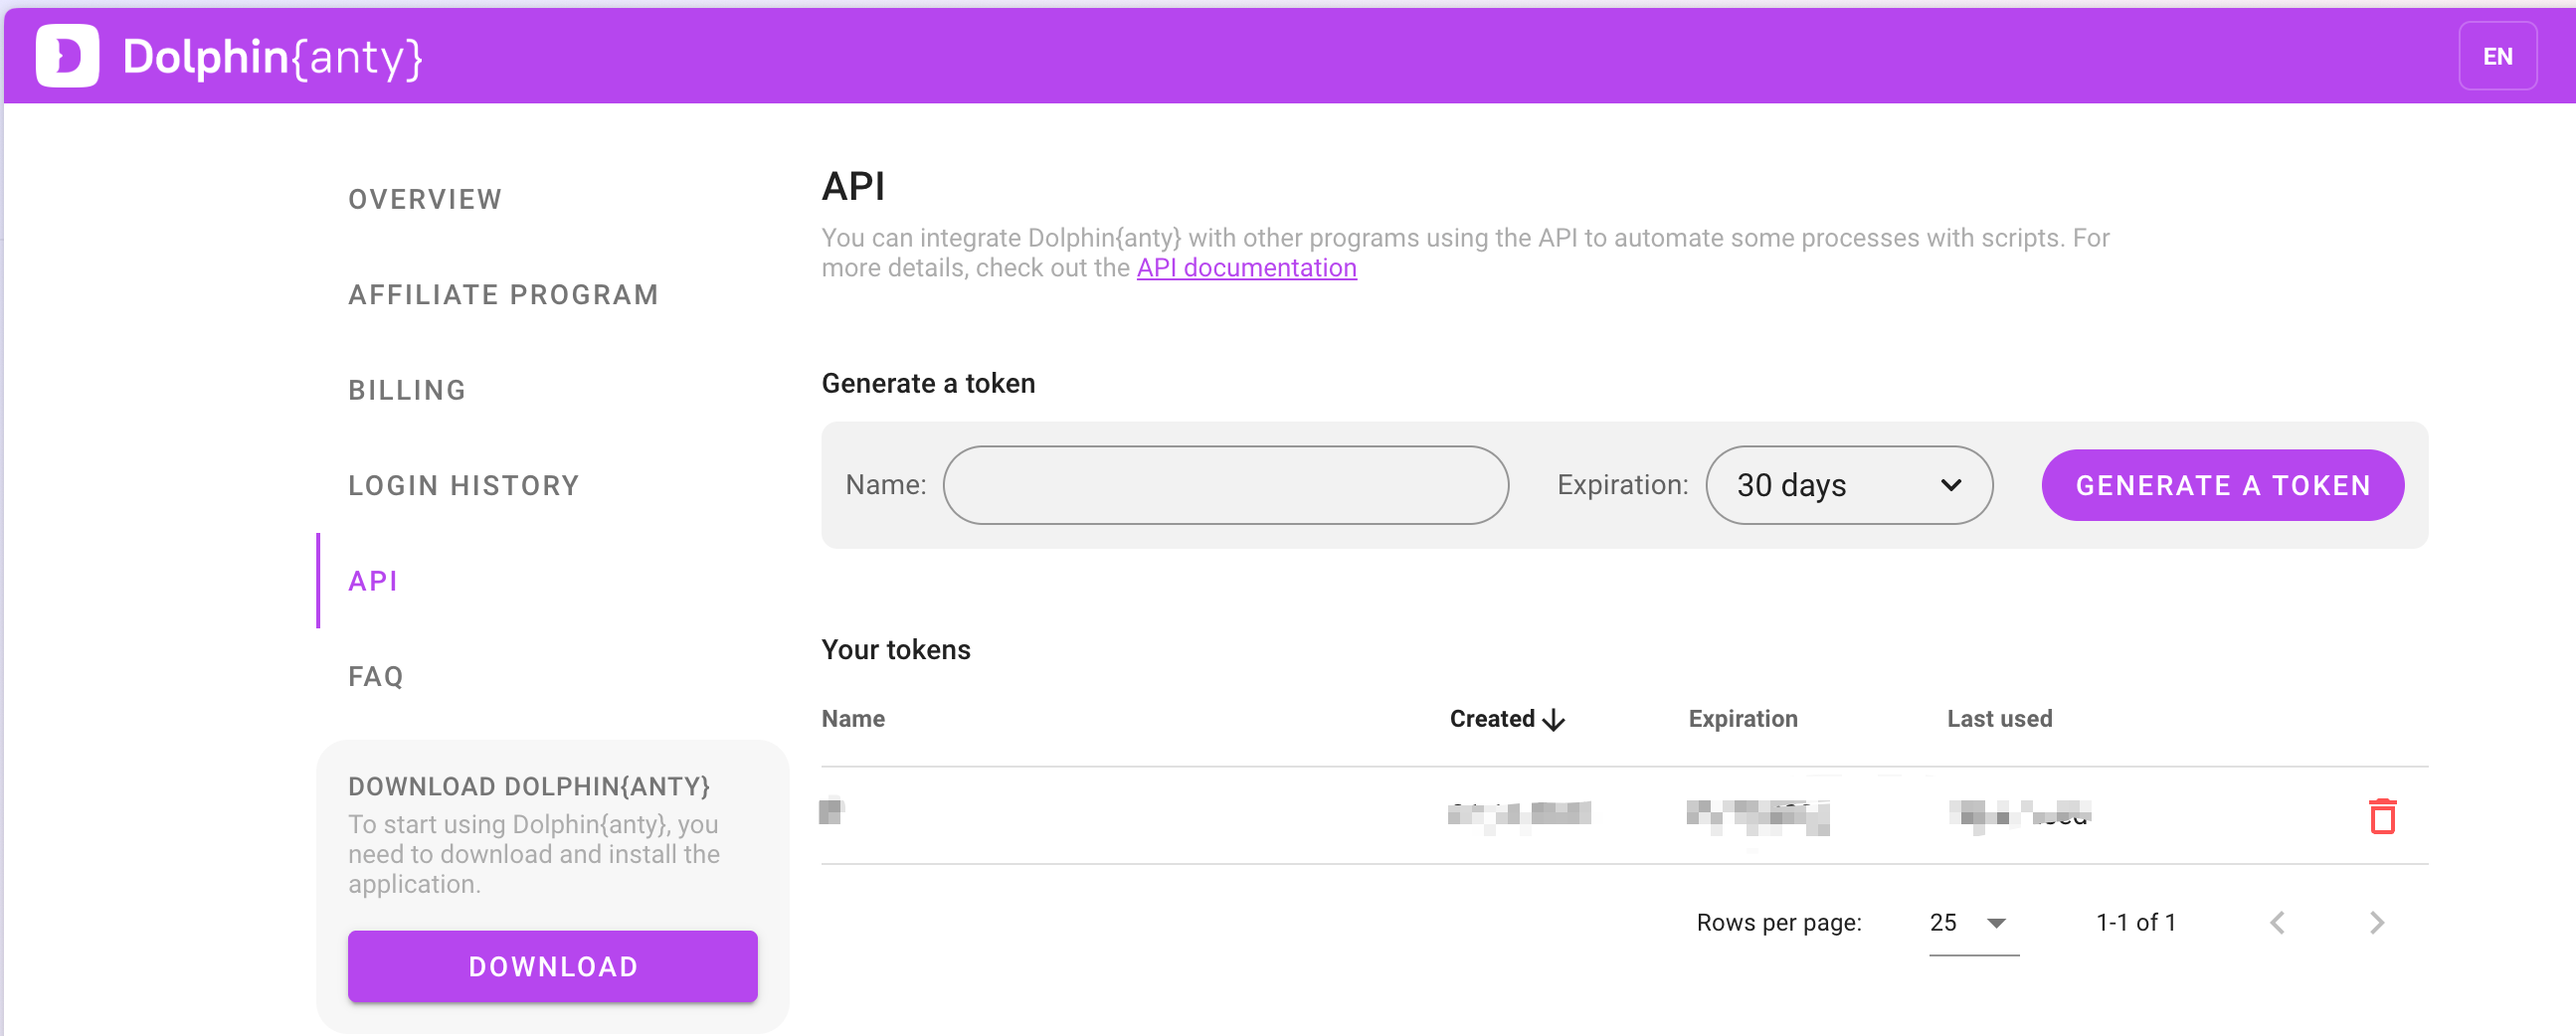Expand the Rows per page selector
This screenshot has width=2576, height=1036.
click(x=1973, y=923)
